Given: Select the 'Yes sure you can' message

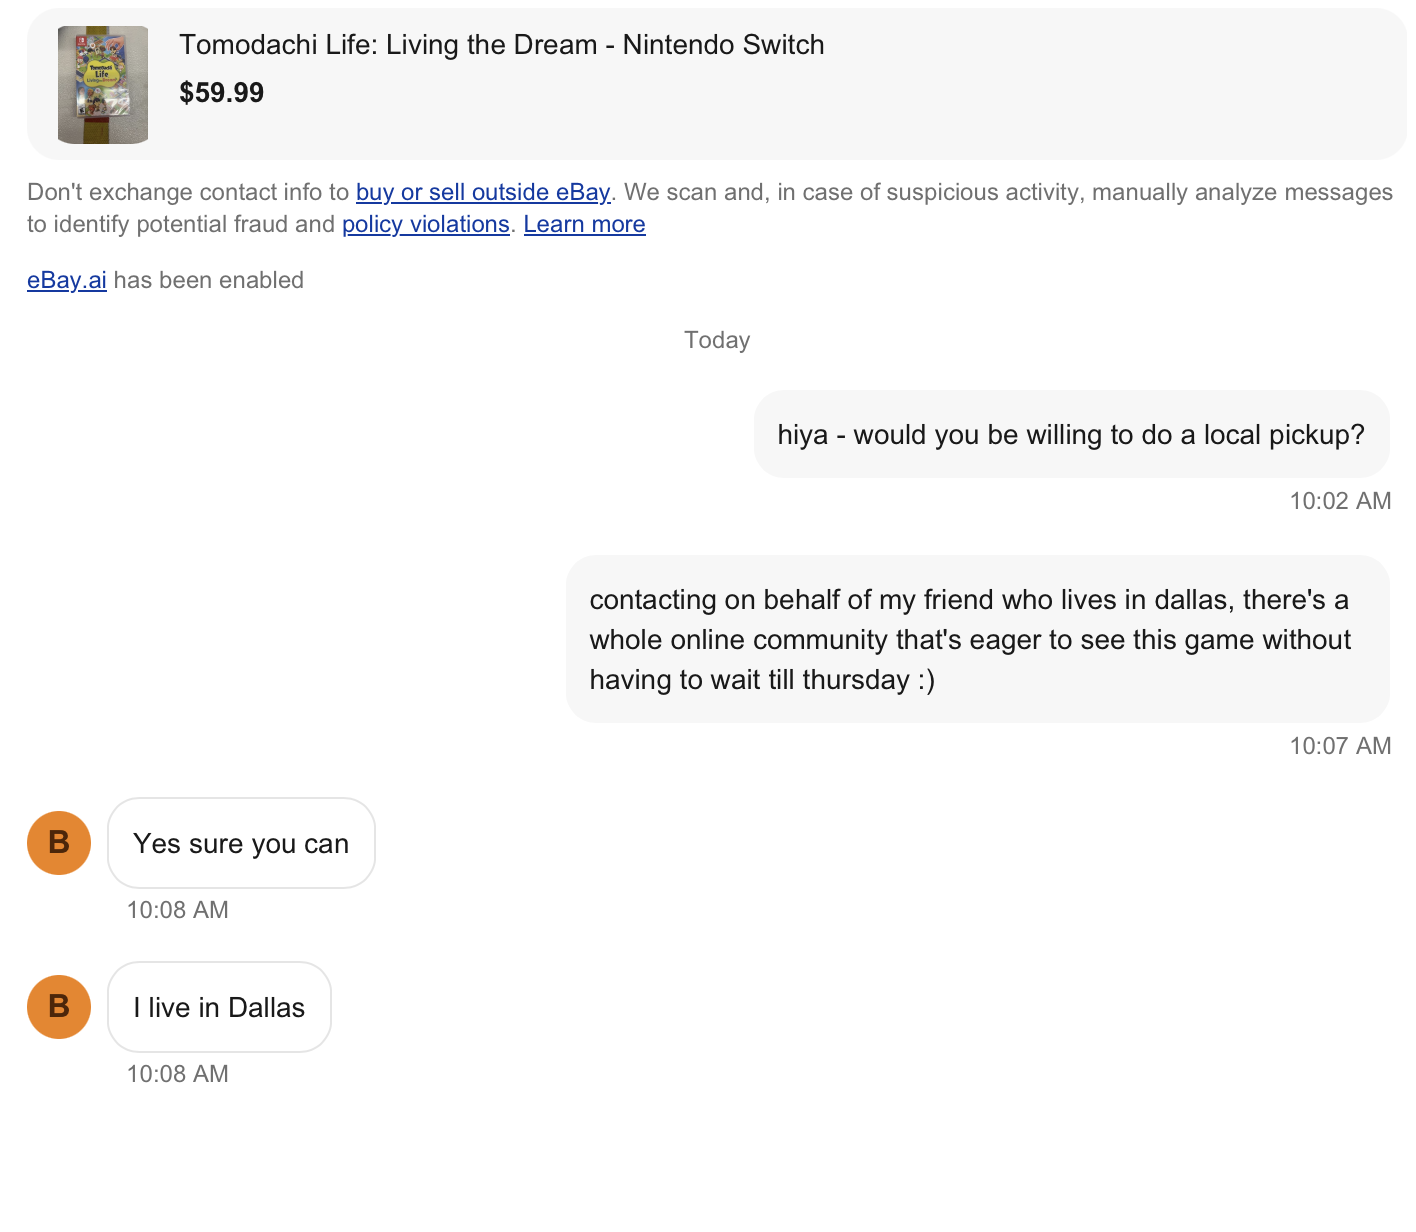Looking at the screenshot, I should click(x=241, y=843).
